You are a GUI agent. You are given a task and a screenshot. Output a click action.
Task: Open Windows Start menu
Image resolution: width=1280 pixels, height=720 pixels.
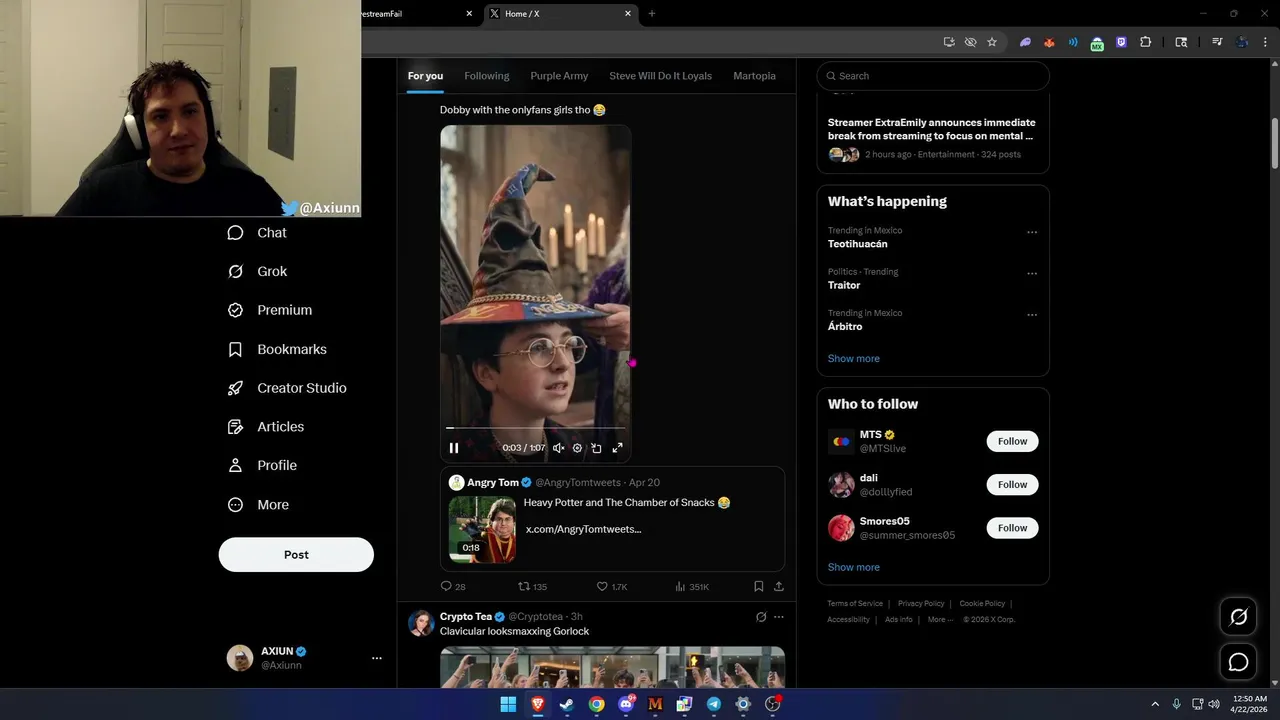point(508,704)
